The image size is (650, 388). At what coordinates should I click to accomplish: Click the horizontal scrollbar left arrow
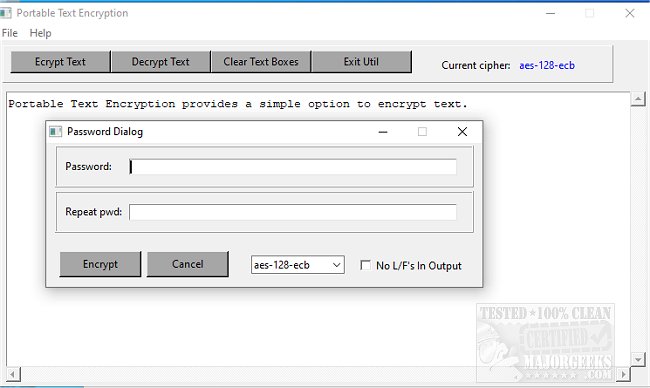pyautogui.click(x=13, y=374)
